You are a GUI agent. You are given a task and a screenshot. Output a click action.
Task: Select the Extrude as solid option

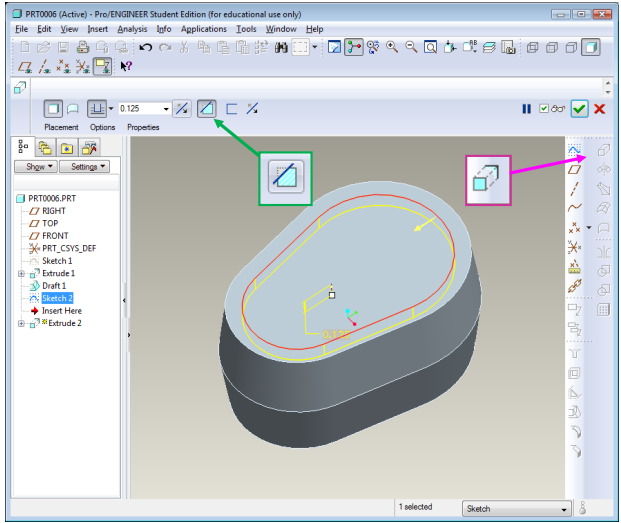click(53, 108)
